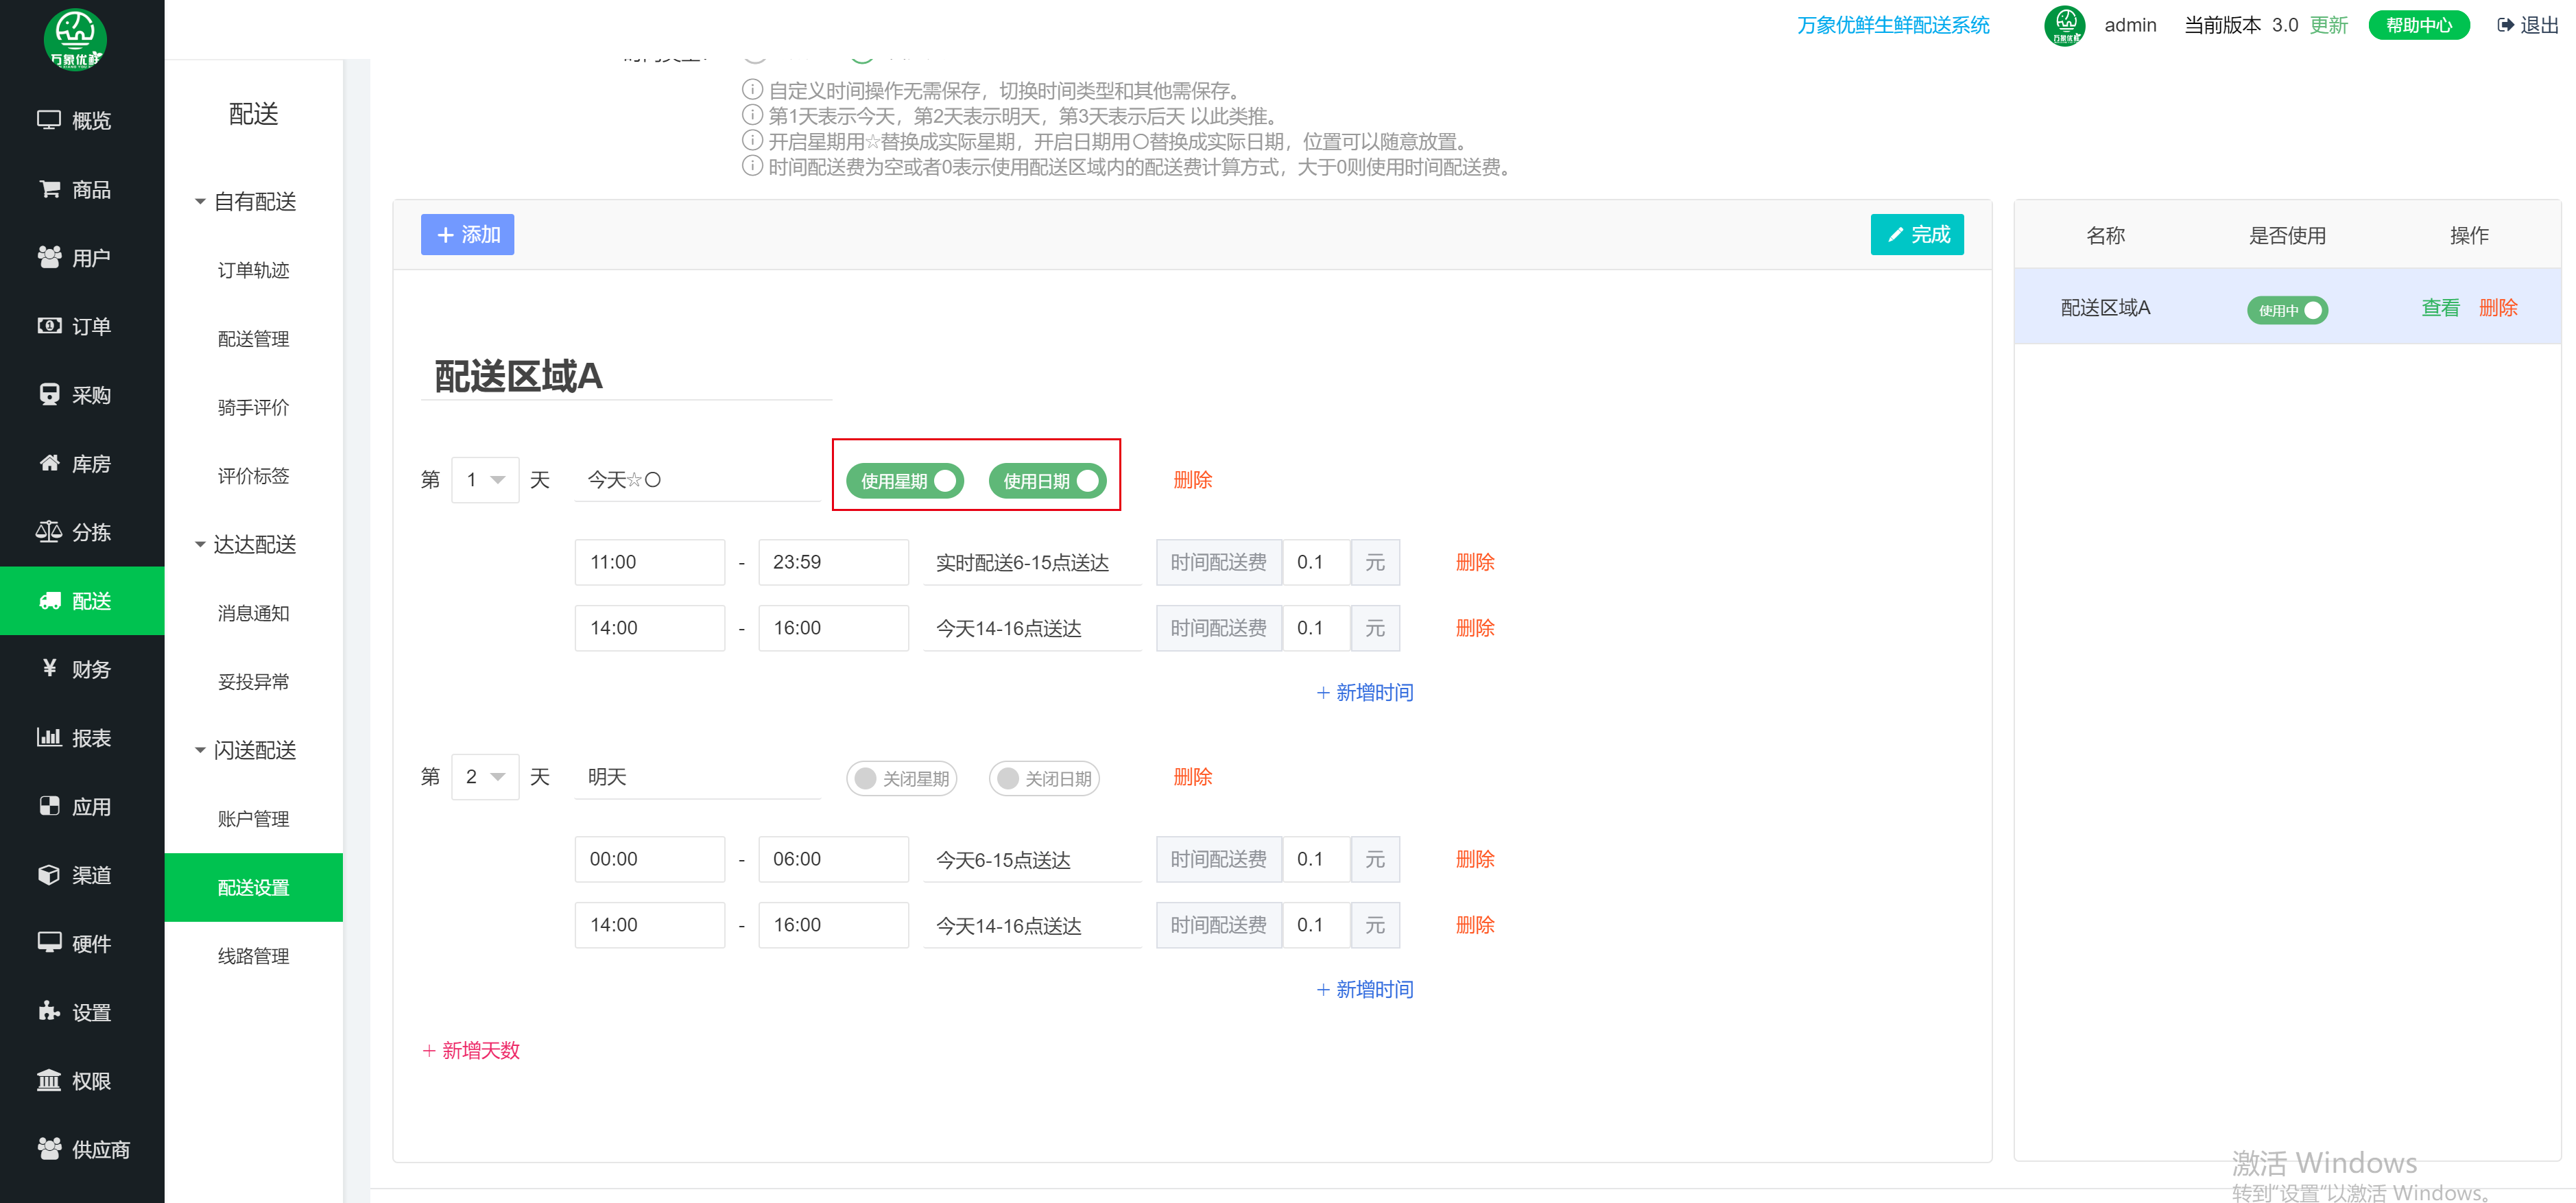Open 配送管理 in the submenu
The height and width of the screenshot is (1203, 2576).
(x=253, y=339)
